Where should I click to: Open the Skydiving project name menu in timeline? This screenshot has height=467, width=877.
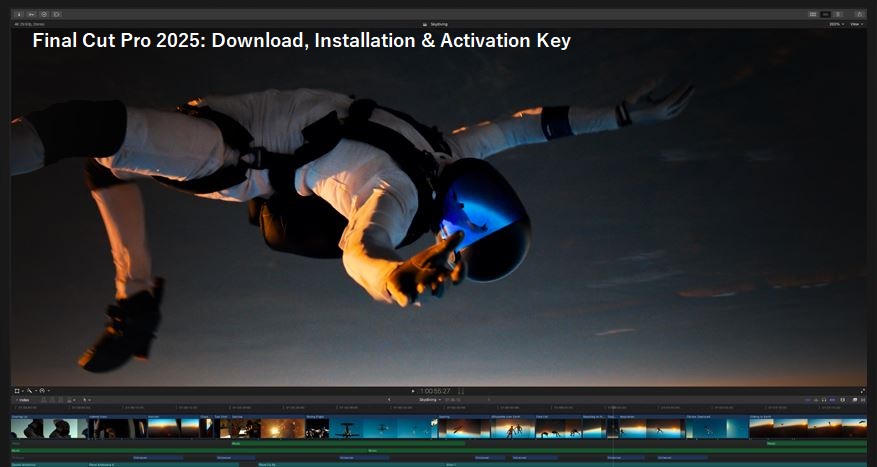(431, 399)
